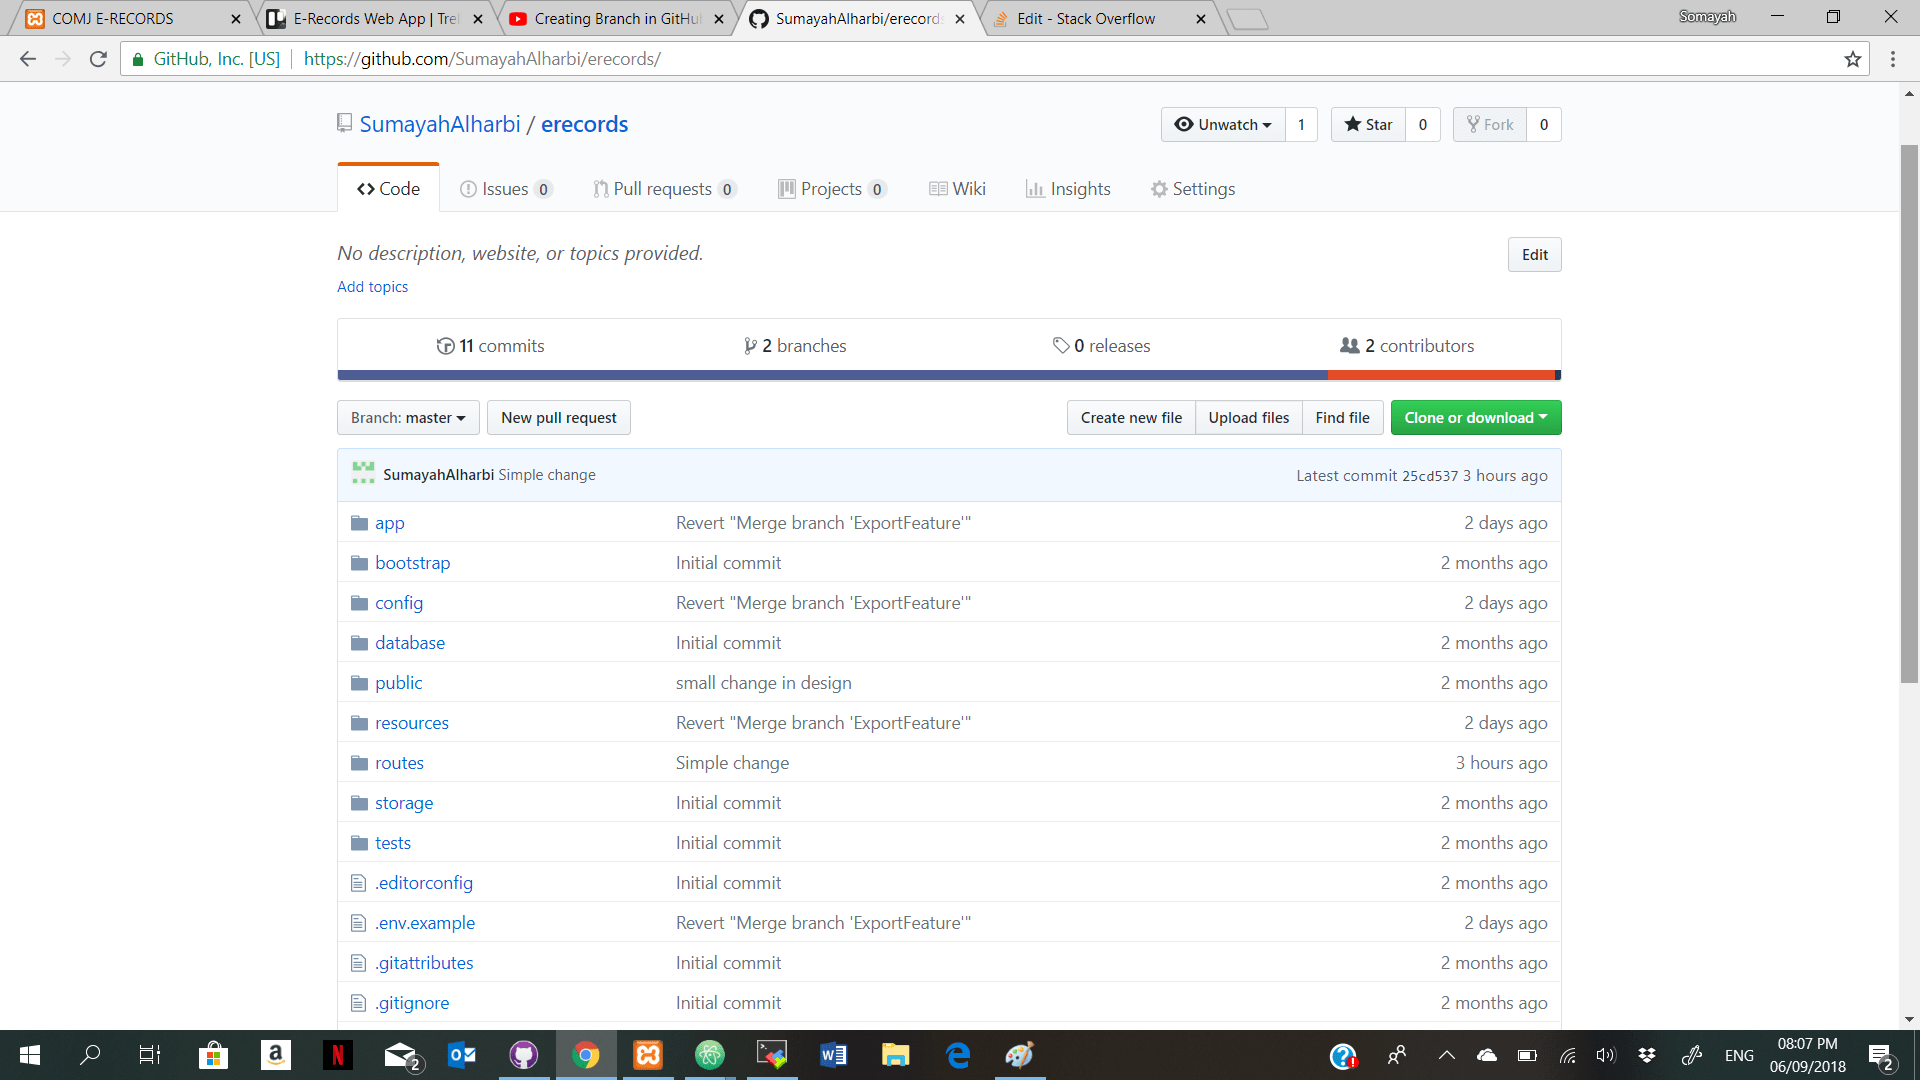Open Paint app on taskbar

1020,1055
